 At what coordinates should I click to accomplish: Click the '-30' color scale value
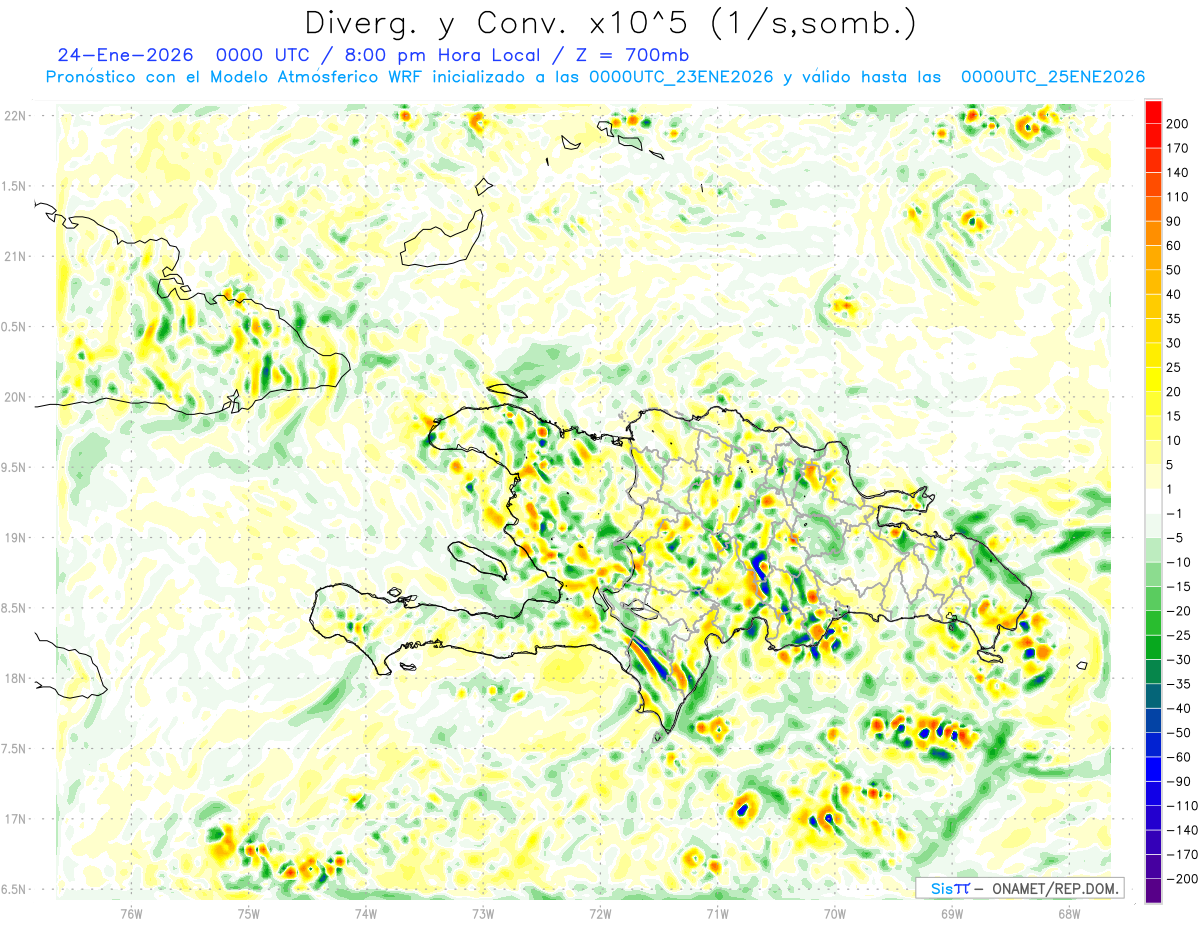pyautogui.click(x=1178, y=660)
